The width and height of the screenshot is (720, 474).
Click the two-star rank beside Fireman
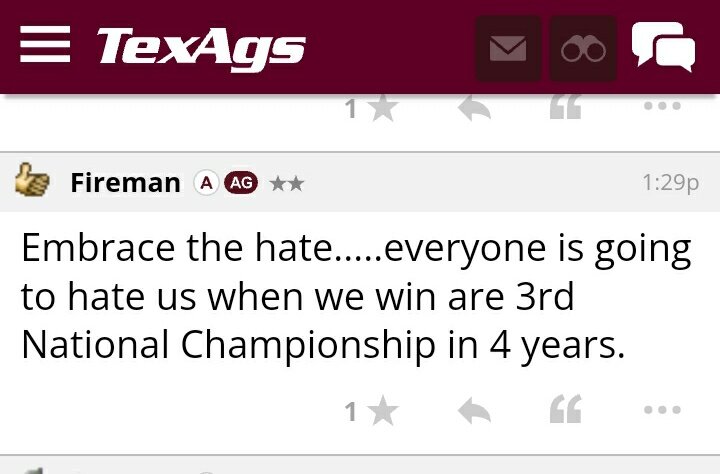click(x=287, y=183)
